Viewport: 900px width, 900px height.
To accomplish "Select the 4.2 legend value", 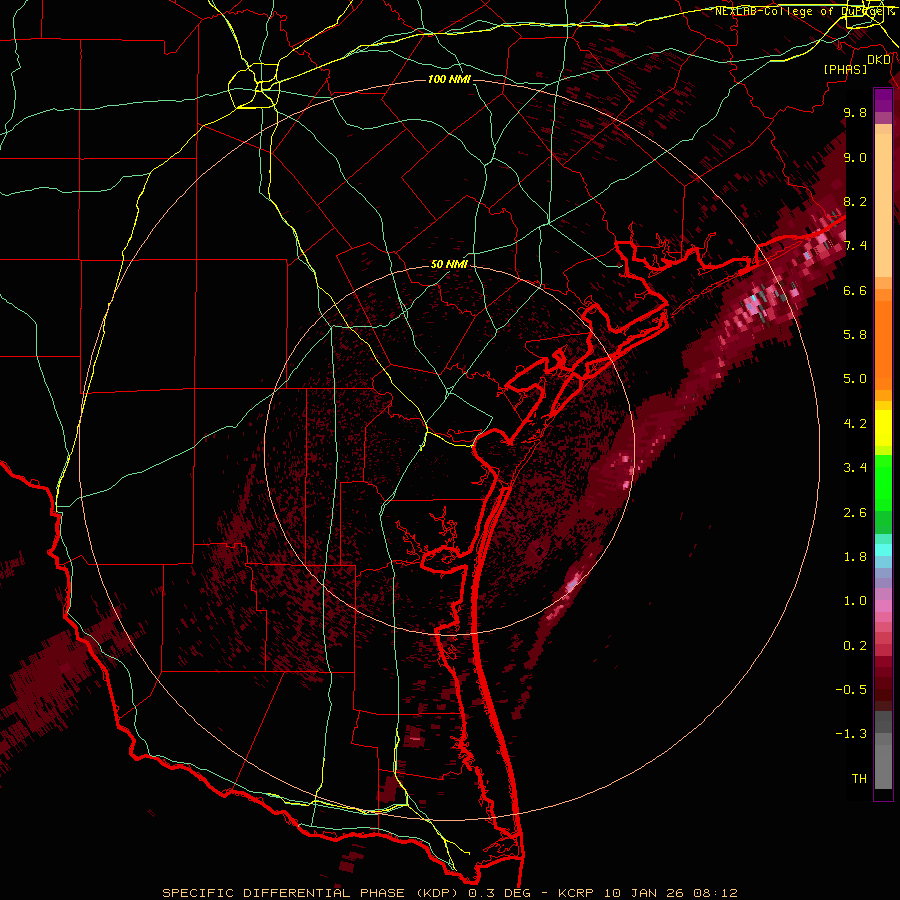I will pos(855,424).
